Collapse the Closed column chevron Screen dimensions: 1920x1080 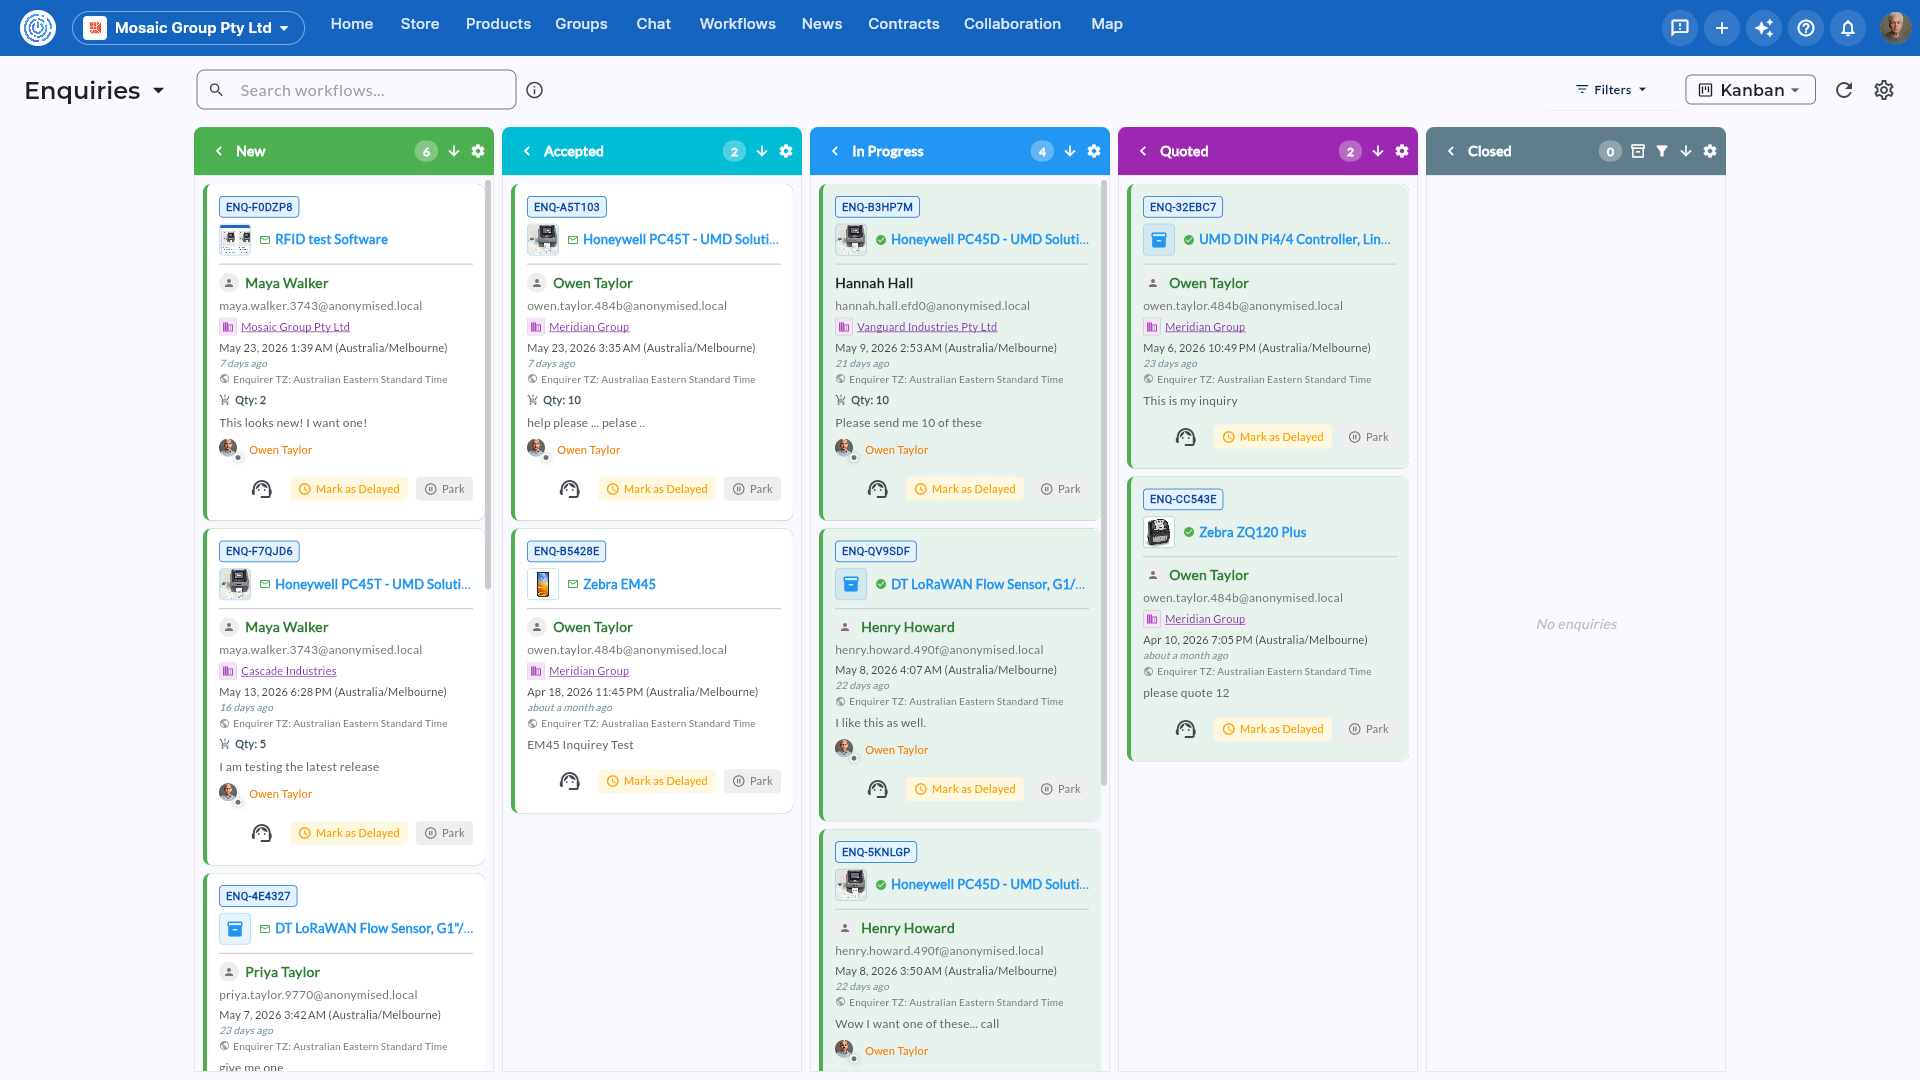(x=1451, y=151)
